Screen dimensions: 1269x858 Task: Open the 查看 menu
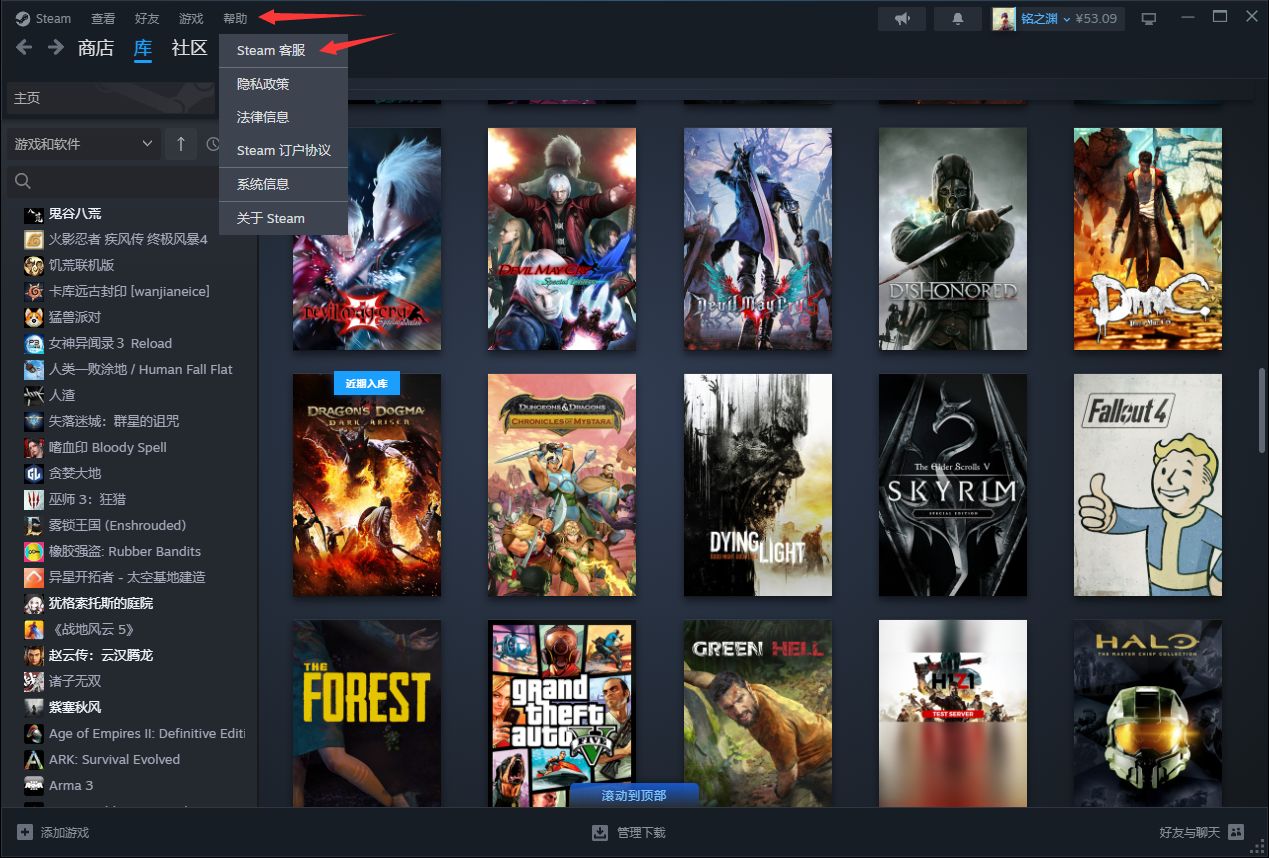coord(103,18)
